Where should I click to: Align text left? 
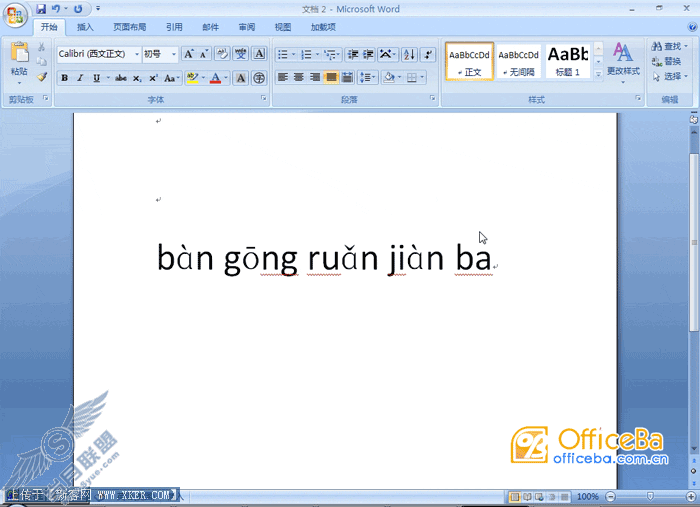pyautogui.click(x=283, y=78)
